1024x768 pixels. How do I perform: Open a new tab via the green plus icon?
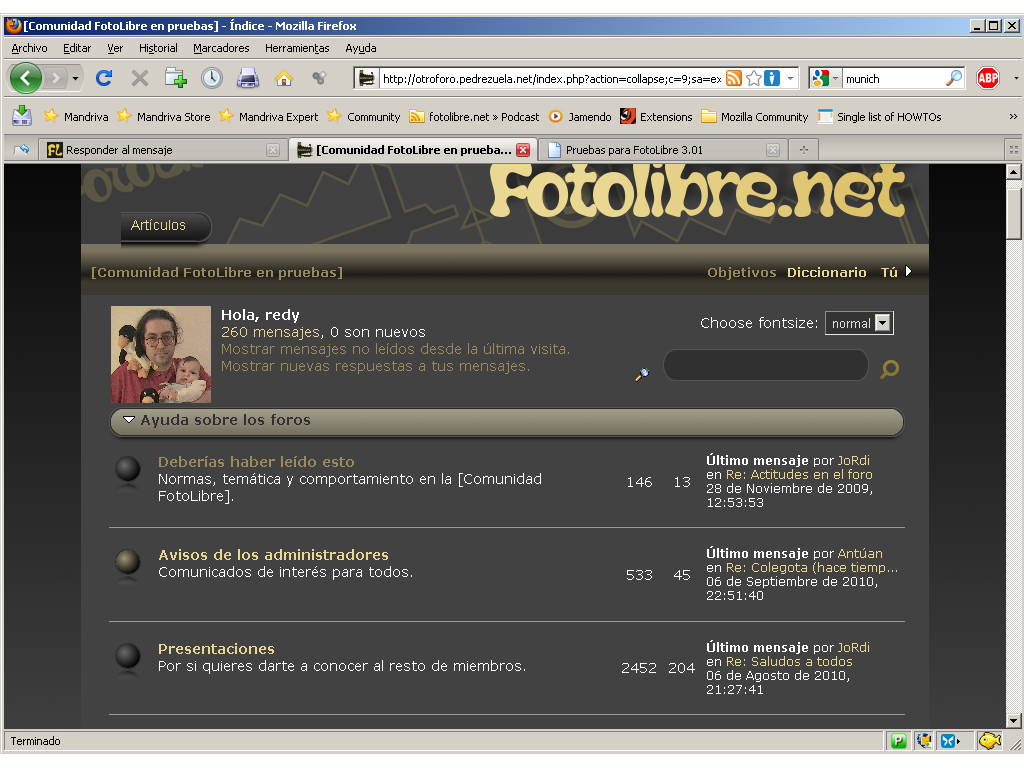point(176,78)
